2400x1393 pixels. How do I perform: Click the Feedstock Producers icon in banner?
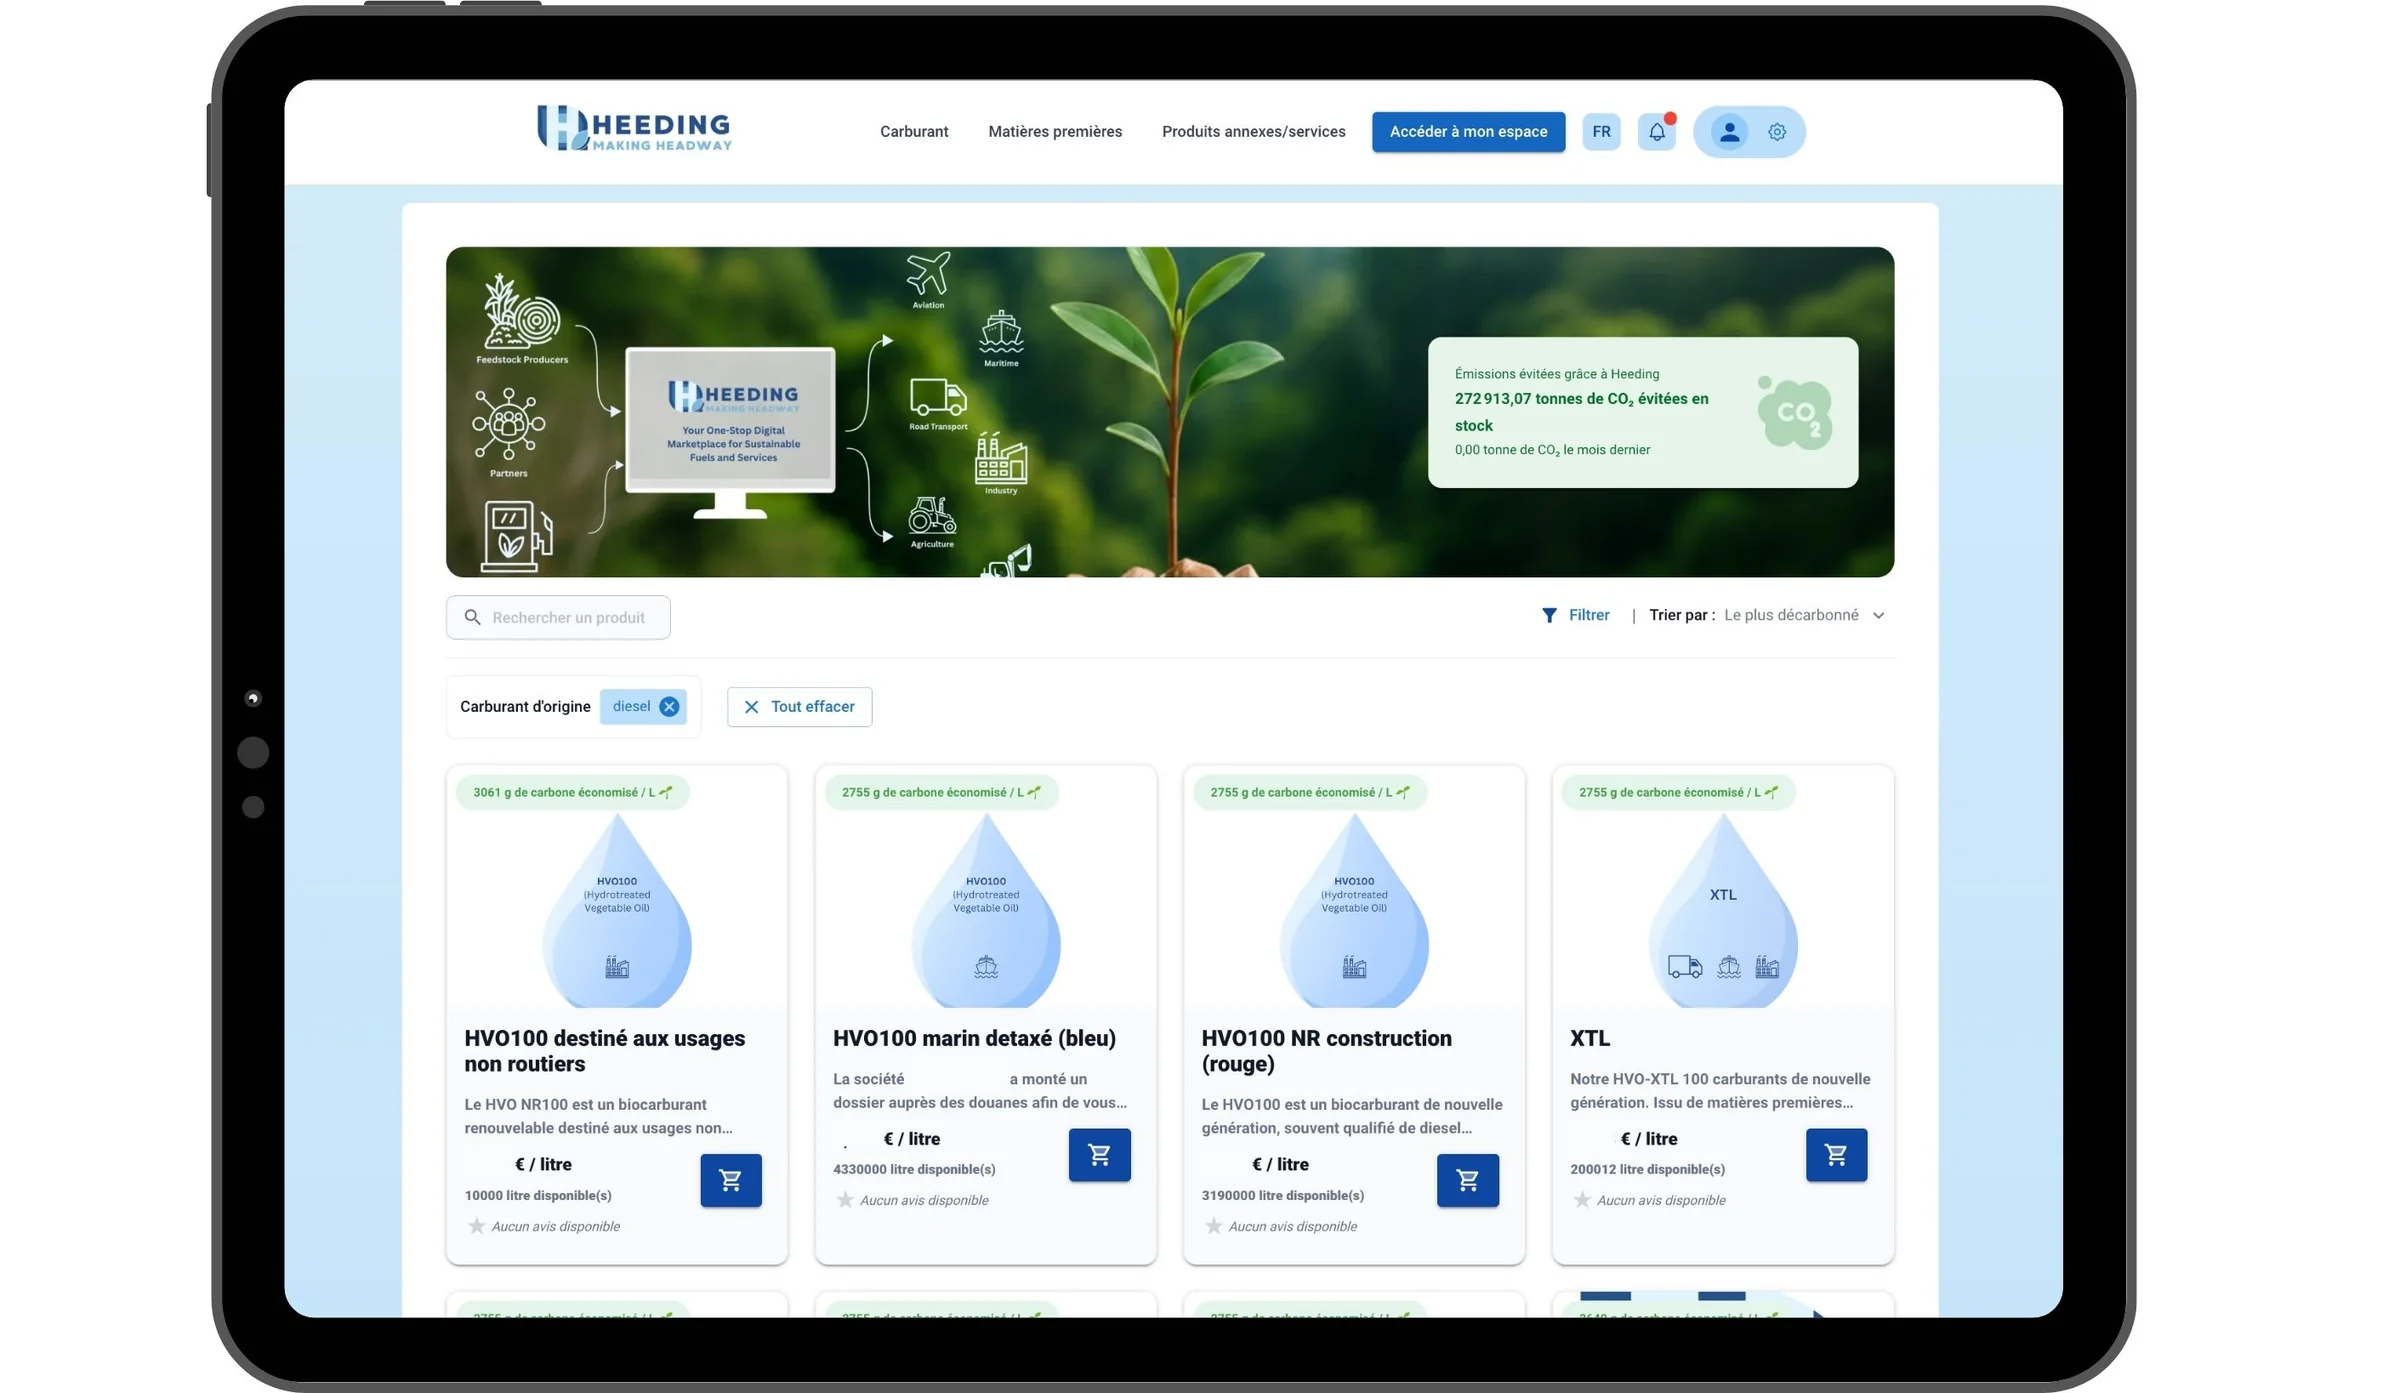click(521, 312)
